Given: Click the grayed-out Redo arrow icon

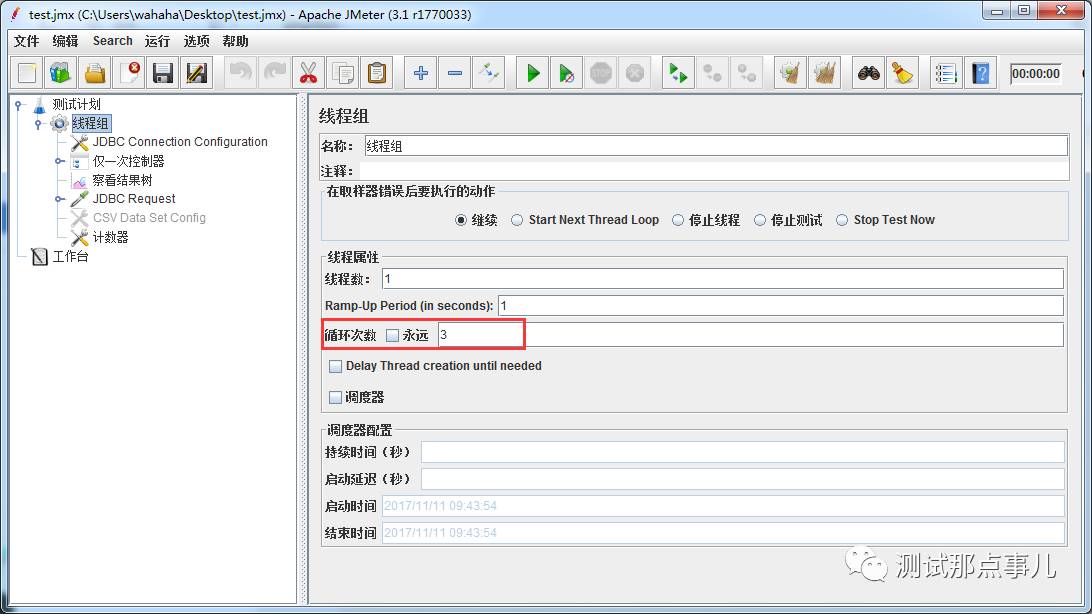Looking at the screenshot, I should pos(275,73).
